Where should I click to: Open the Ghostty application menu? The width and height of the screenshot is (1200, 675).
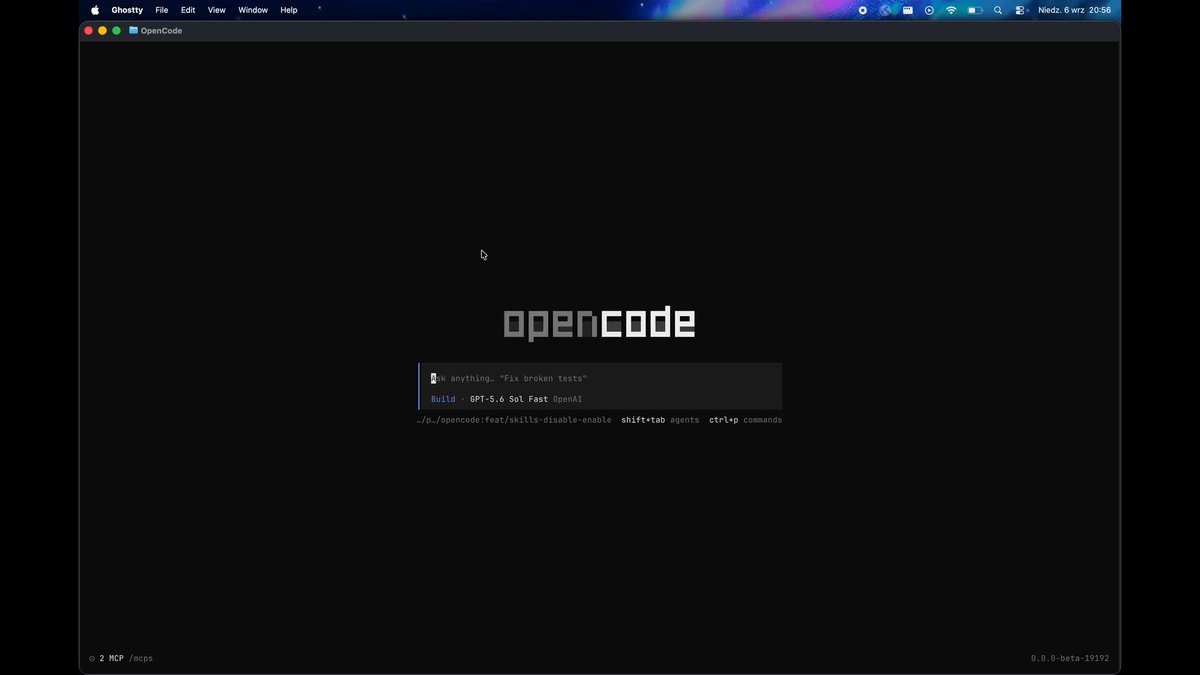[x=127, y=10]
